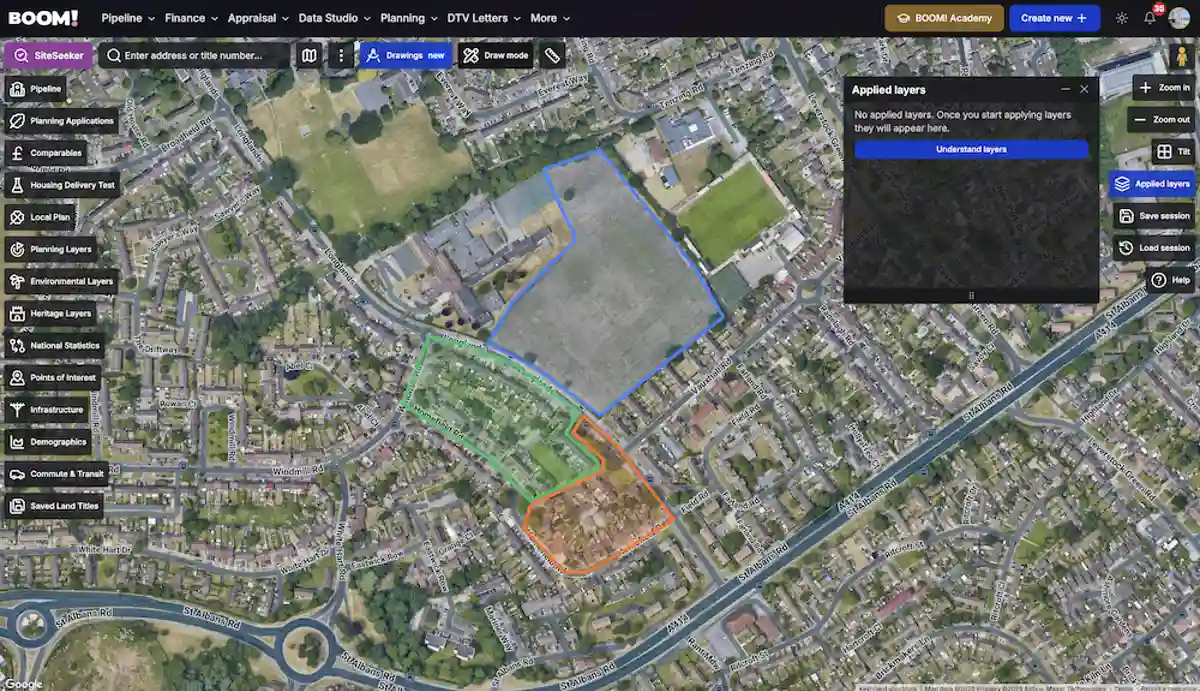The height and width of the screenshot is (691, 1200).
Task: Open the DTV Letters menu
Action: 478,17
